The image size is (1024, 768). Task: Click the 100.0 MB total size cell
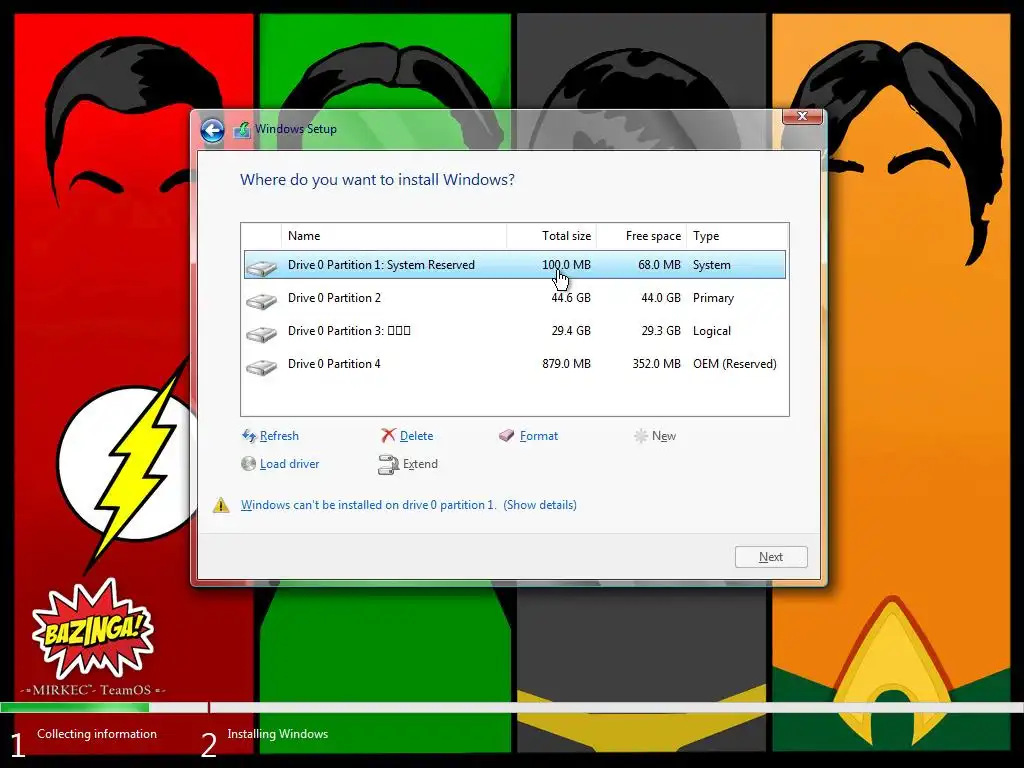point(566,264)
